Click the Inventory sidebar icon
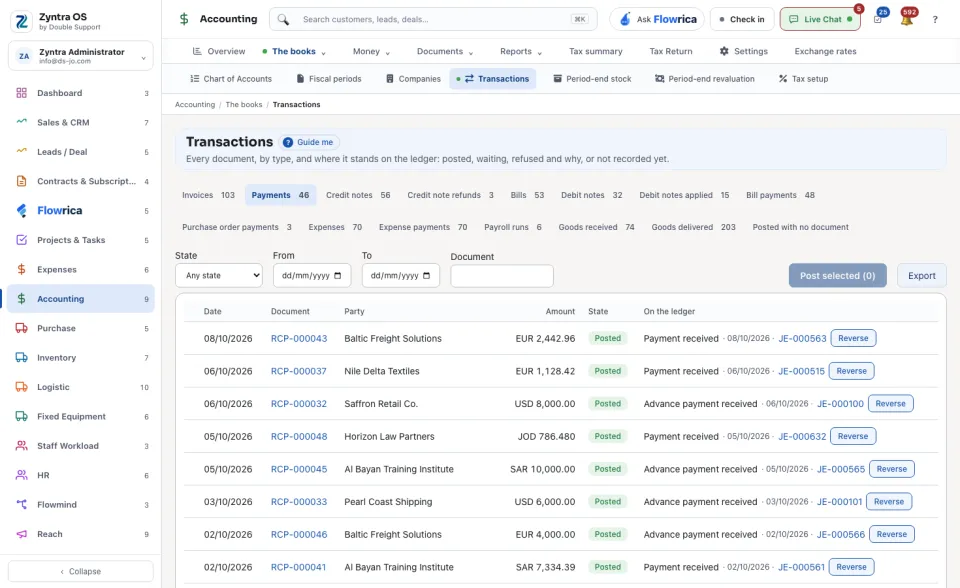960x588 pixels. click(x=21, y=358)
